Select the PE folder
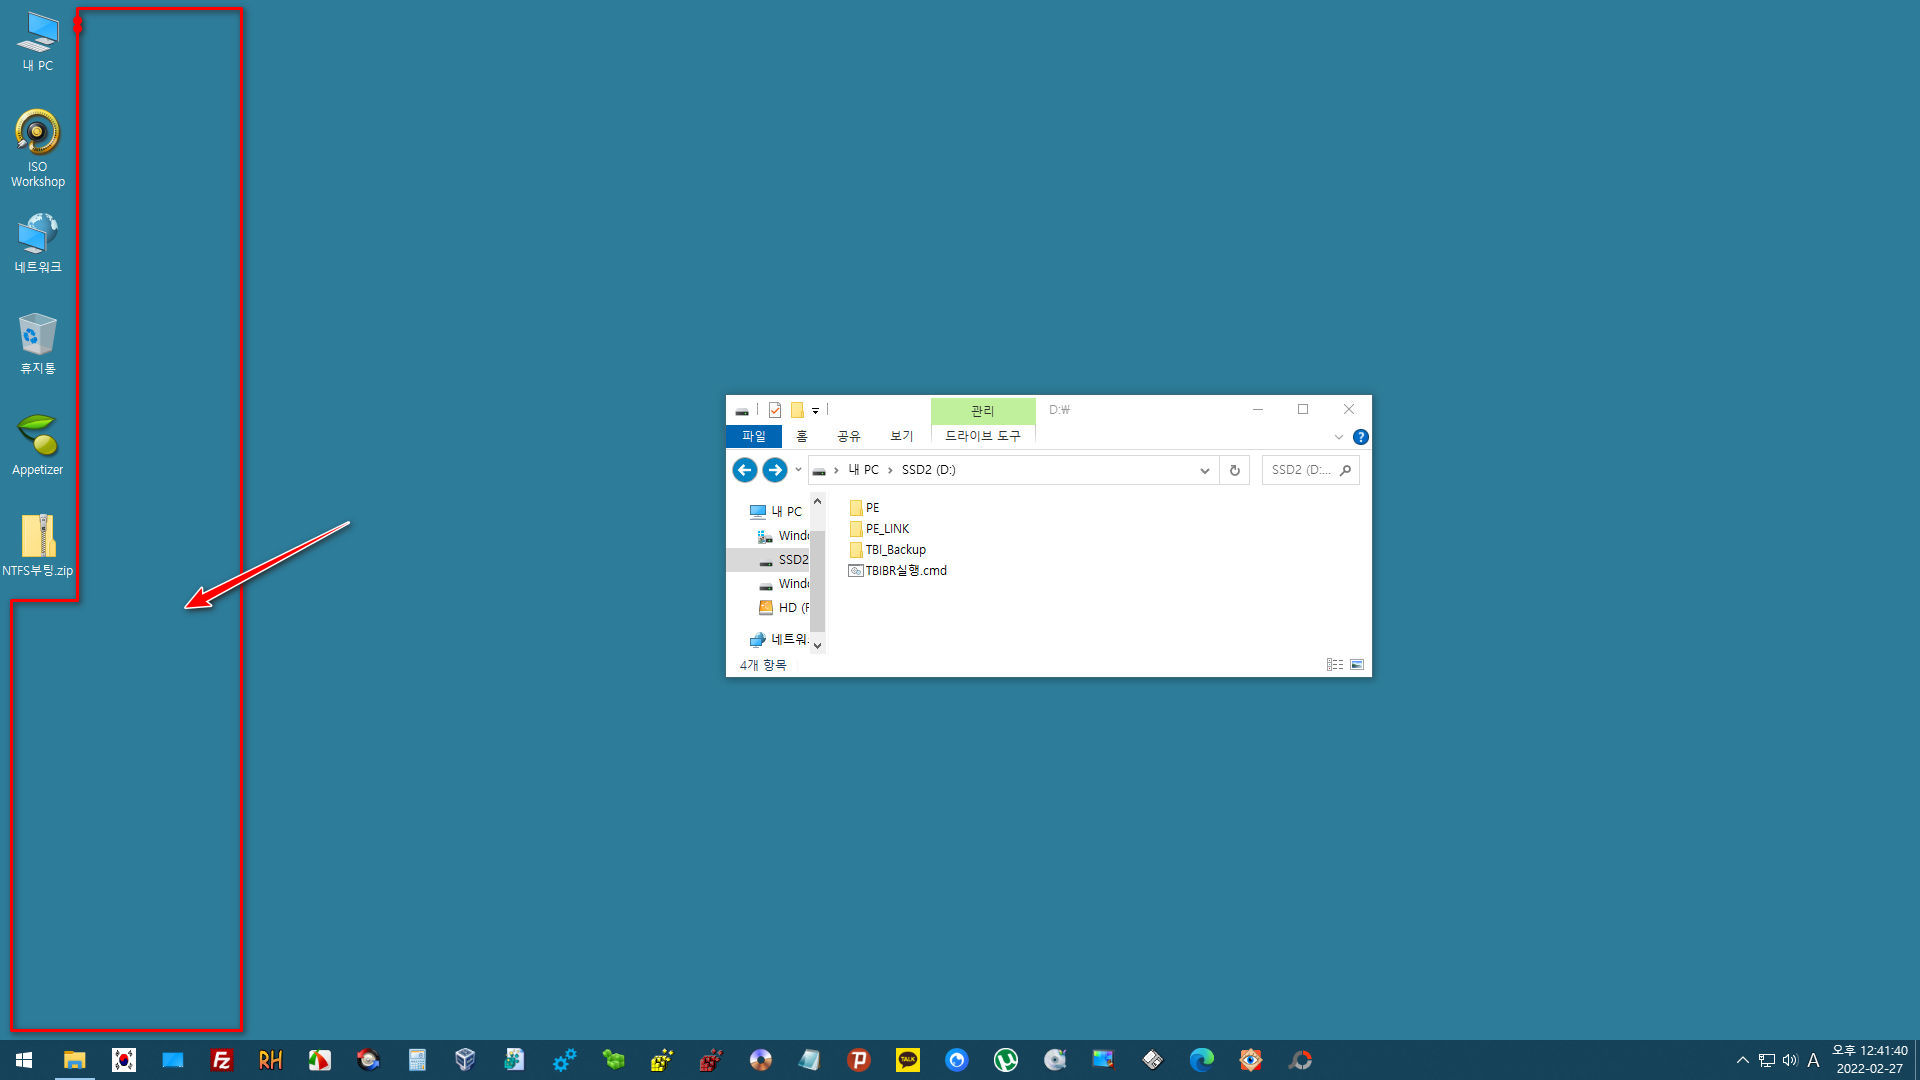 coord(865,508)
